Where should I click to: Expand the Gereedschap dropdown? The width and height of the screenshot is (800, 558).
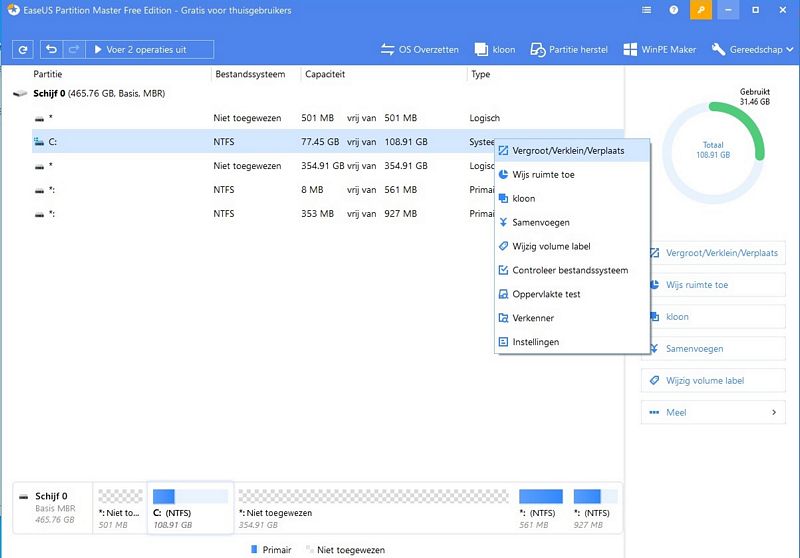(753, 49)
